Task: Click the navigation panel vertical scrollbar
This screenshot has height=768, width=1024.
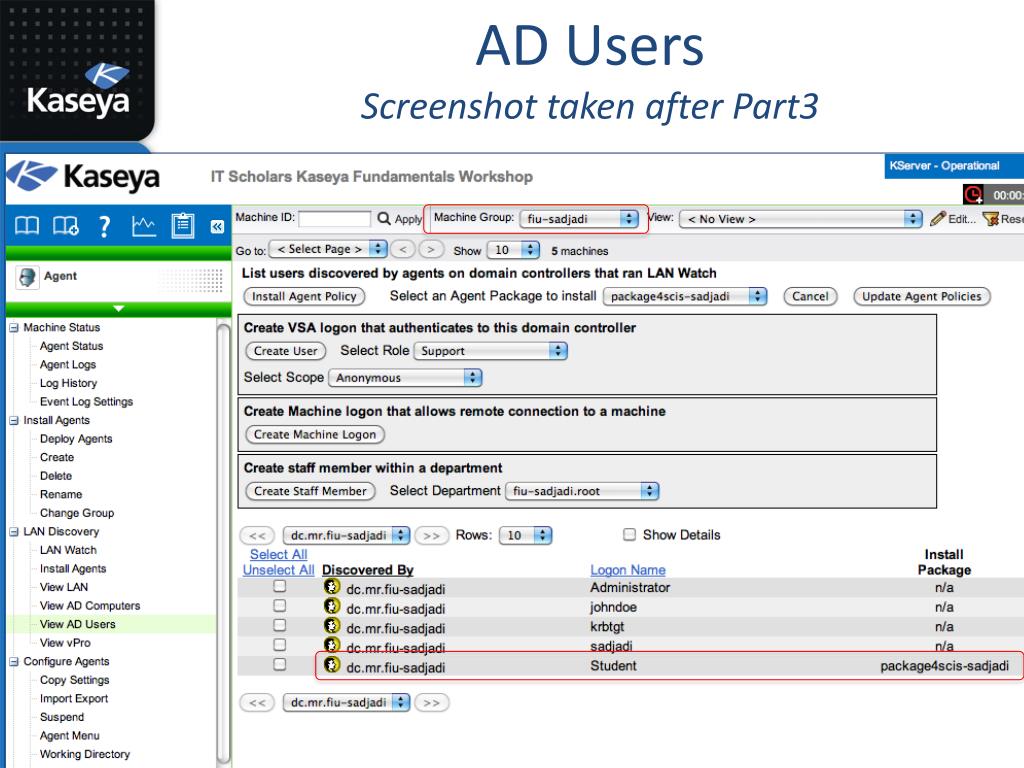Action: pos(223,542)
